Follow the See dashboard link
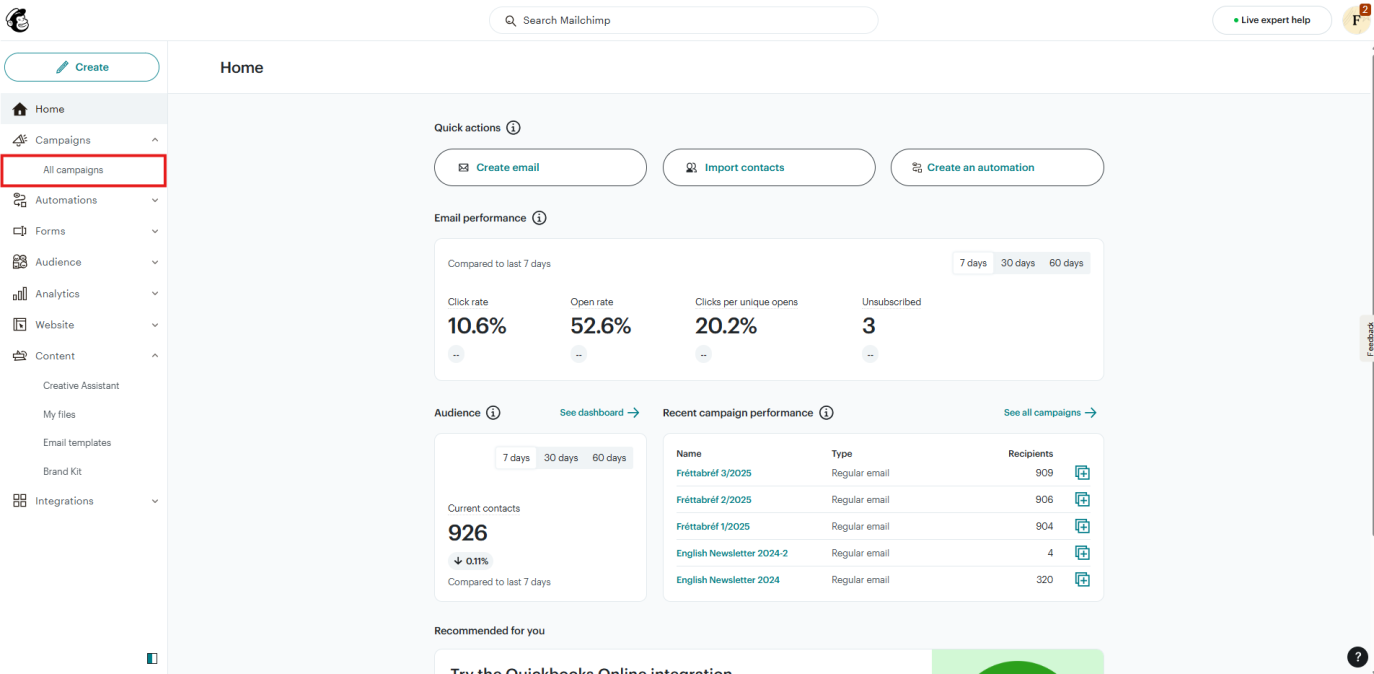The image size is (1374, 674). 599,413
